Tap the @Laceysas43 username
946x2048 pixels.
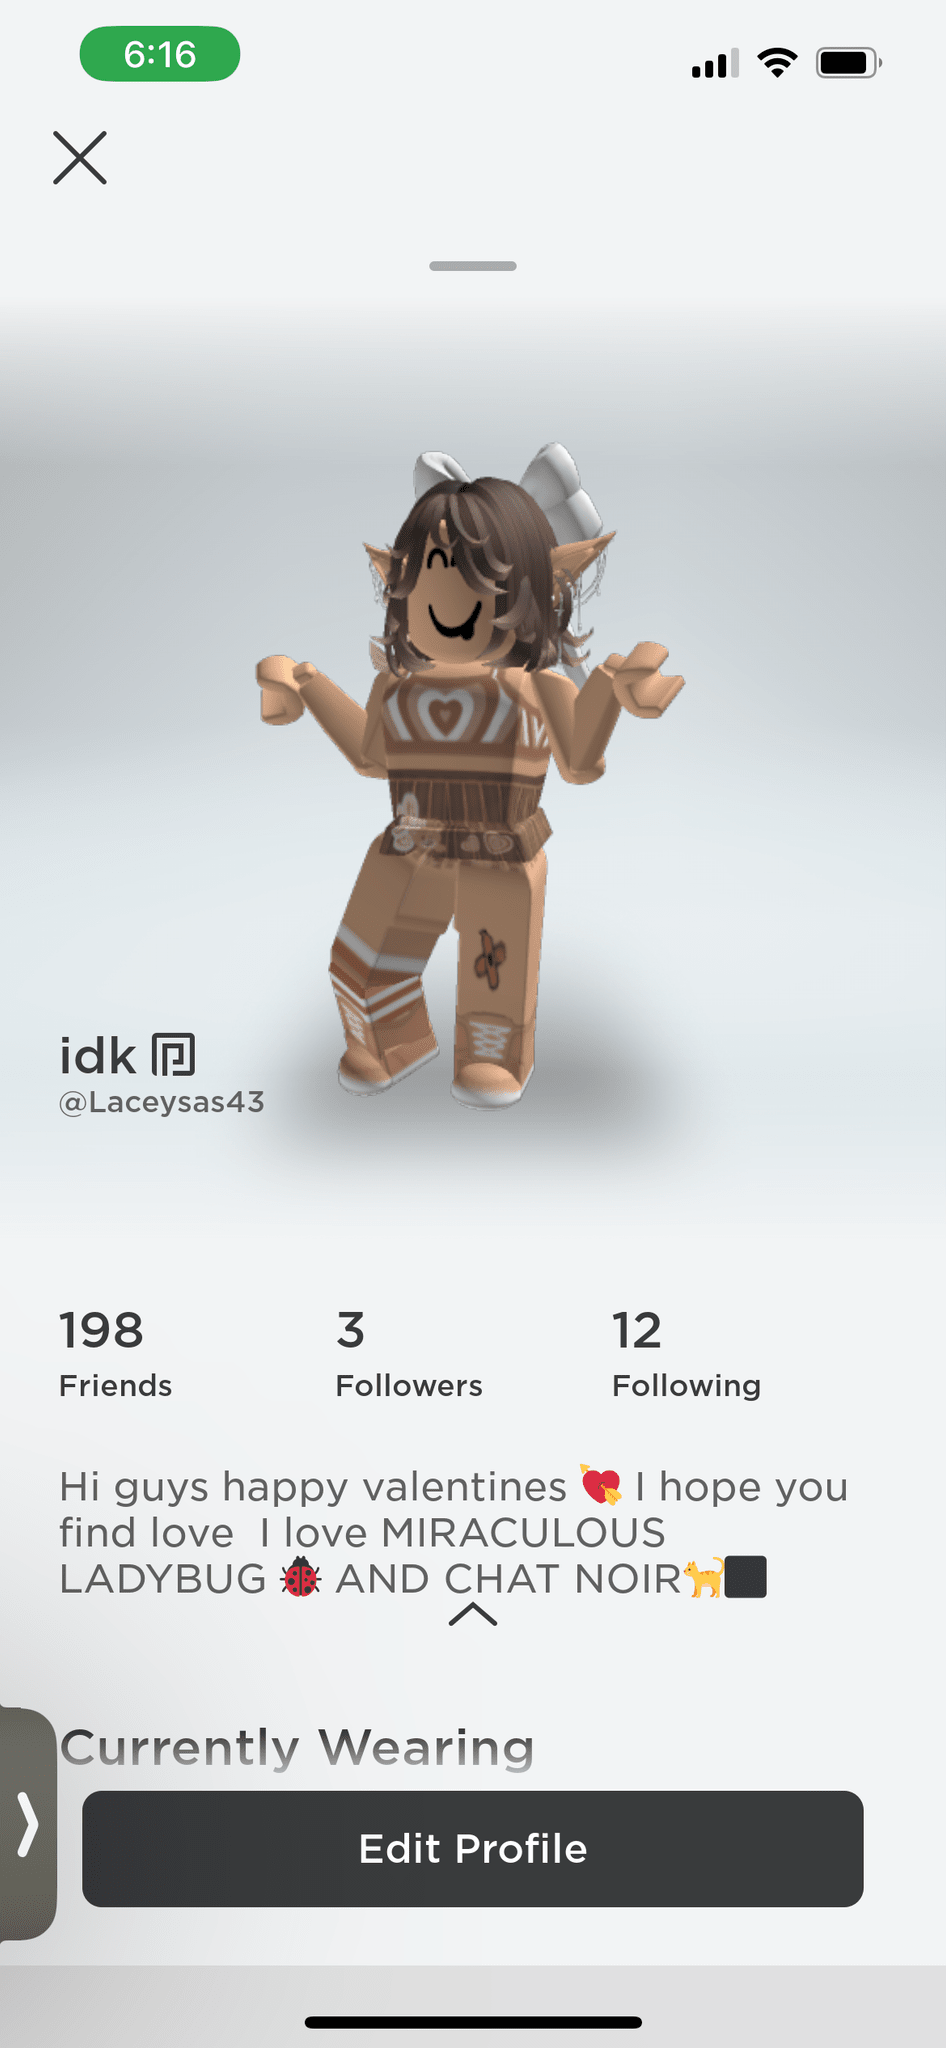tap(162, 1102)
